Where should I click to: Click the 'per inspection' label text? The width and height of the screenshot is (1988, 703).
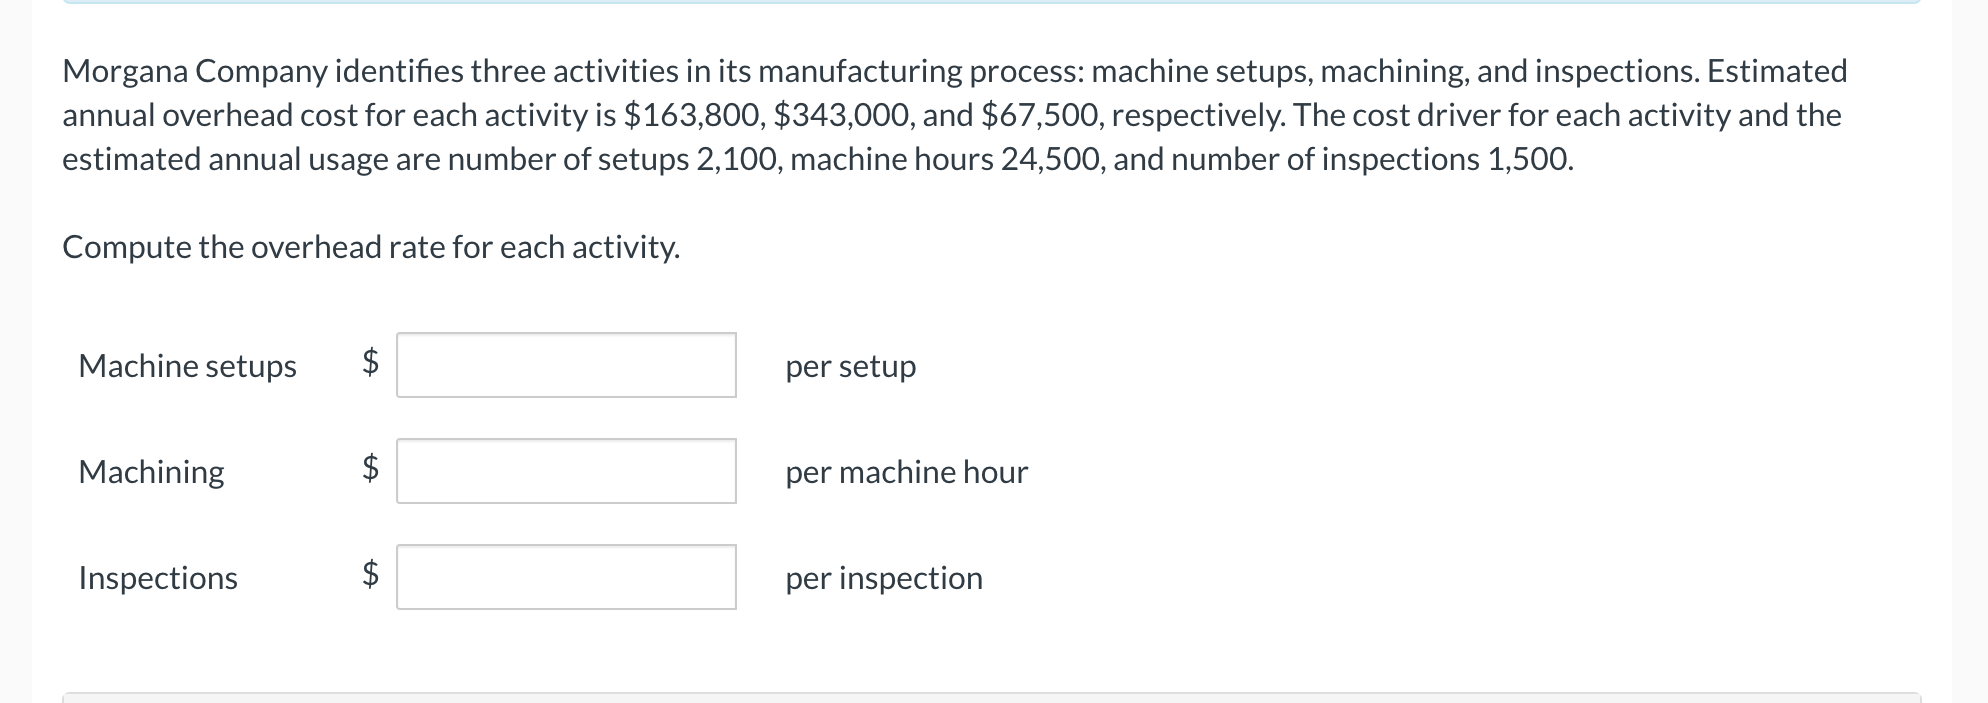pyautogui.click(x=883, y=578)
